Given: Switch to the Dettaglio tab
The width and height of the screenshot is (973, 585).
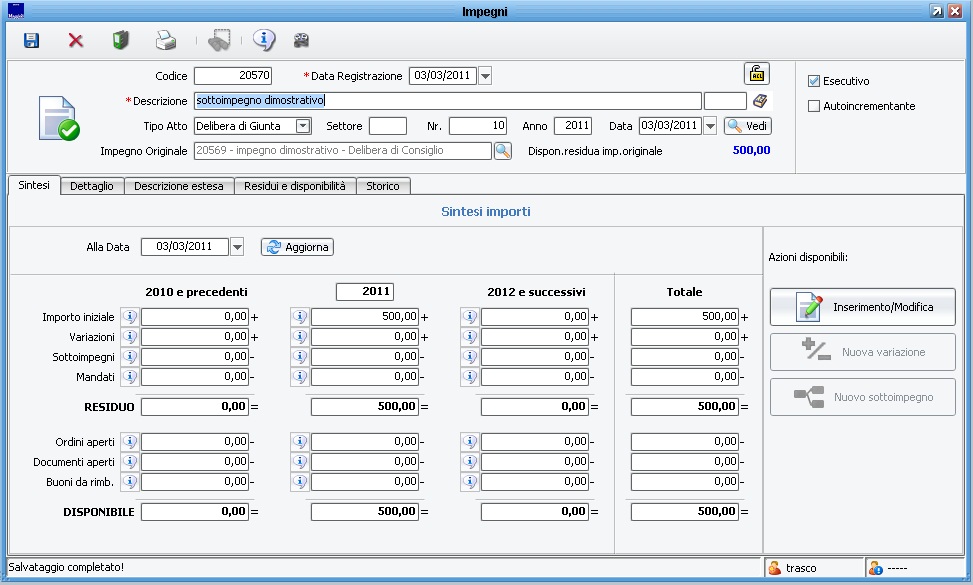Looking at the screenshot, I should coord(92,186).
